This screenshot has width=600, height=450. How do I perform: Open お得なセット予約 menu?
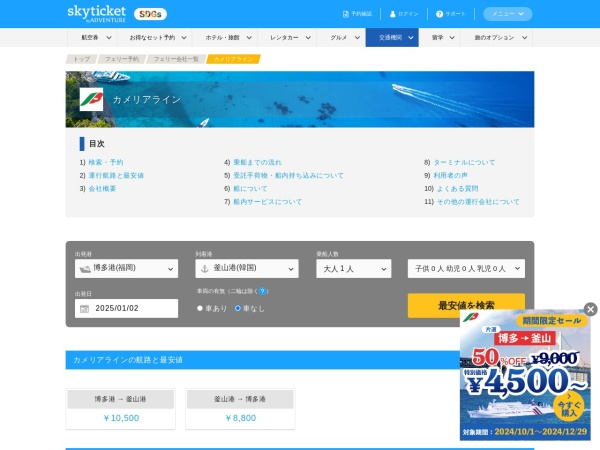(x=158, y=38)
